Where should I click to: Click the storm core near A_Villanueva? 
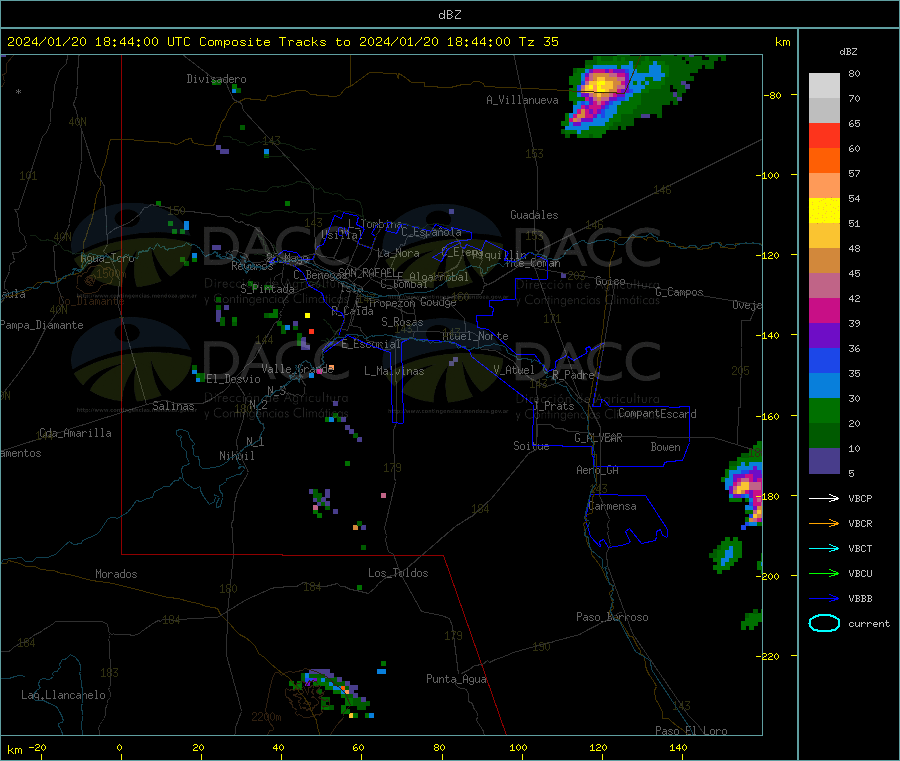point(601,86)
